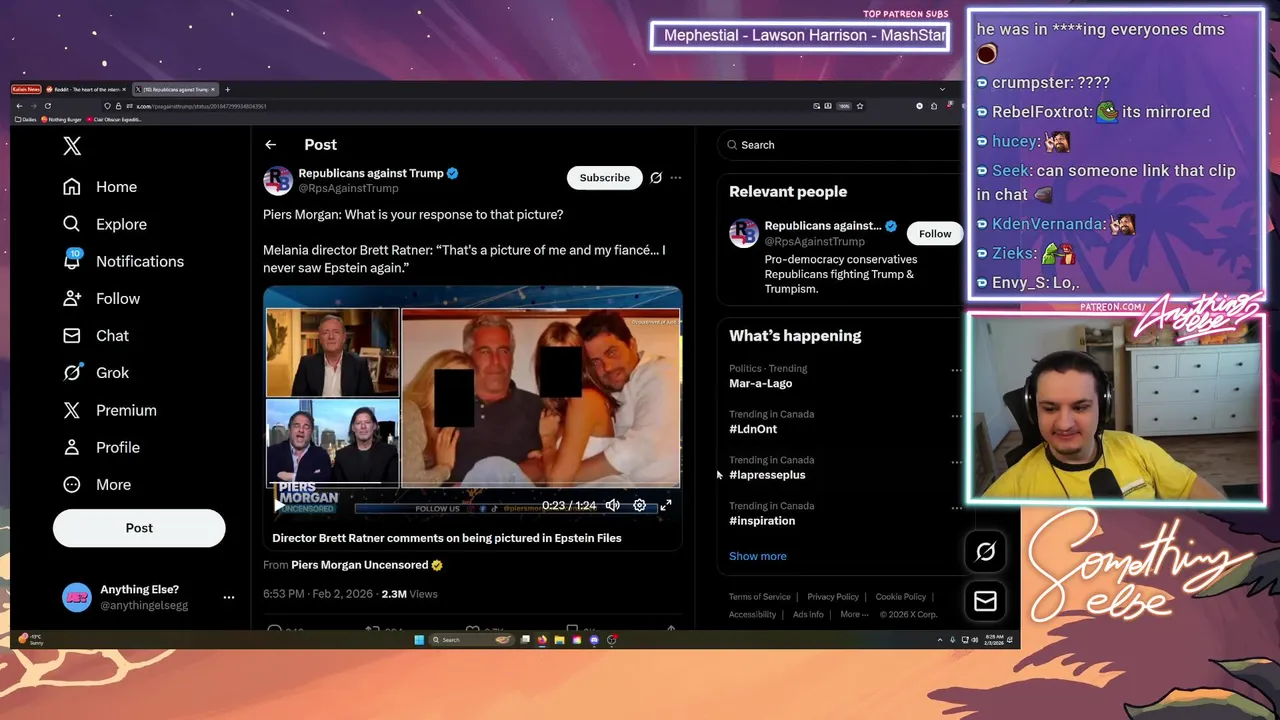Screen dimensions: 1280x720
Task: Open the Follow page in the sidebar
Action: (101, 298)
